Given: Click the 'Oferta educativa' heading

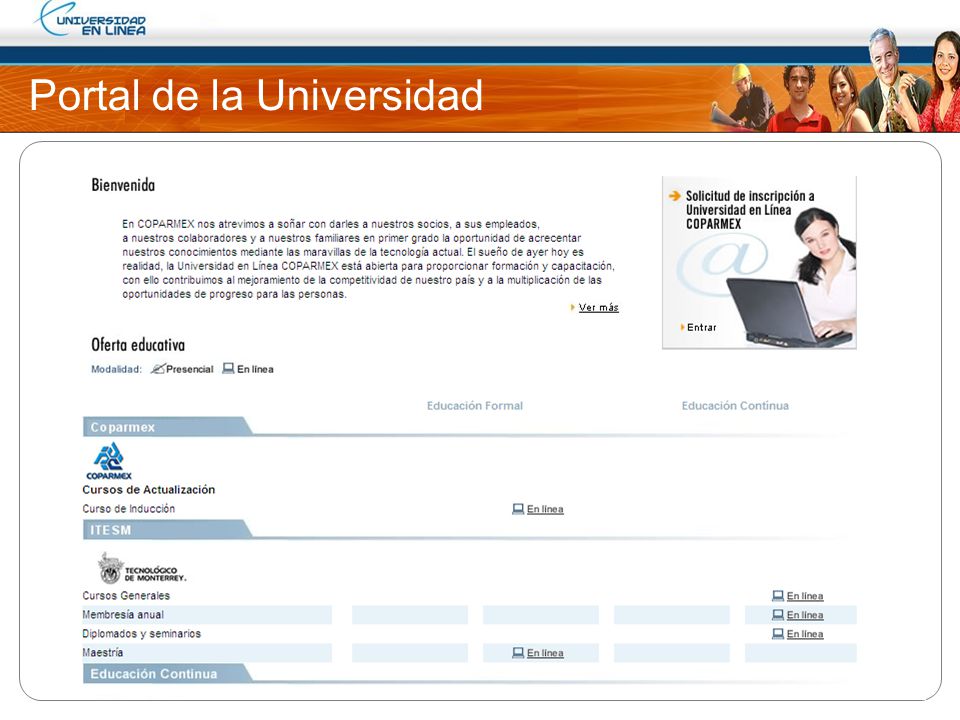Looking at the screenshot, I should tap(138, 345).
